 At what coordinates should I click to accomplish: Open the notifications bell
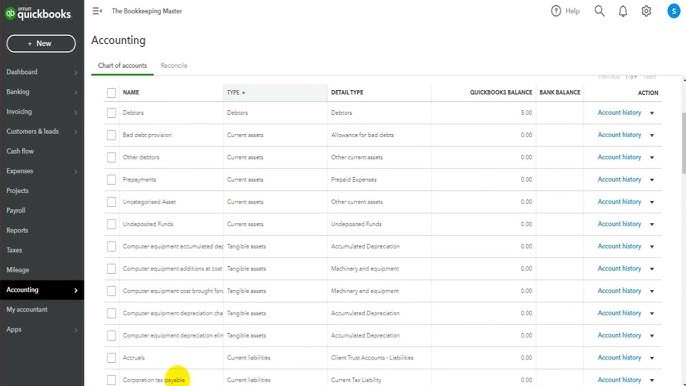pos(623,11)
